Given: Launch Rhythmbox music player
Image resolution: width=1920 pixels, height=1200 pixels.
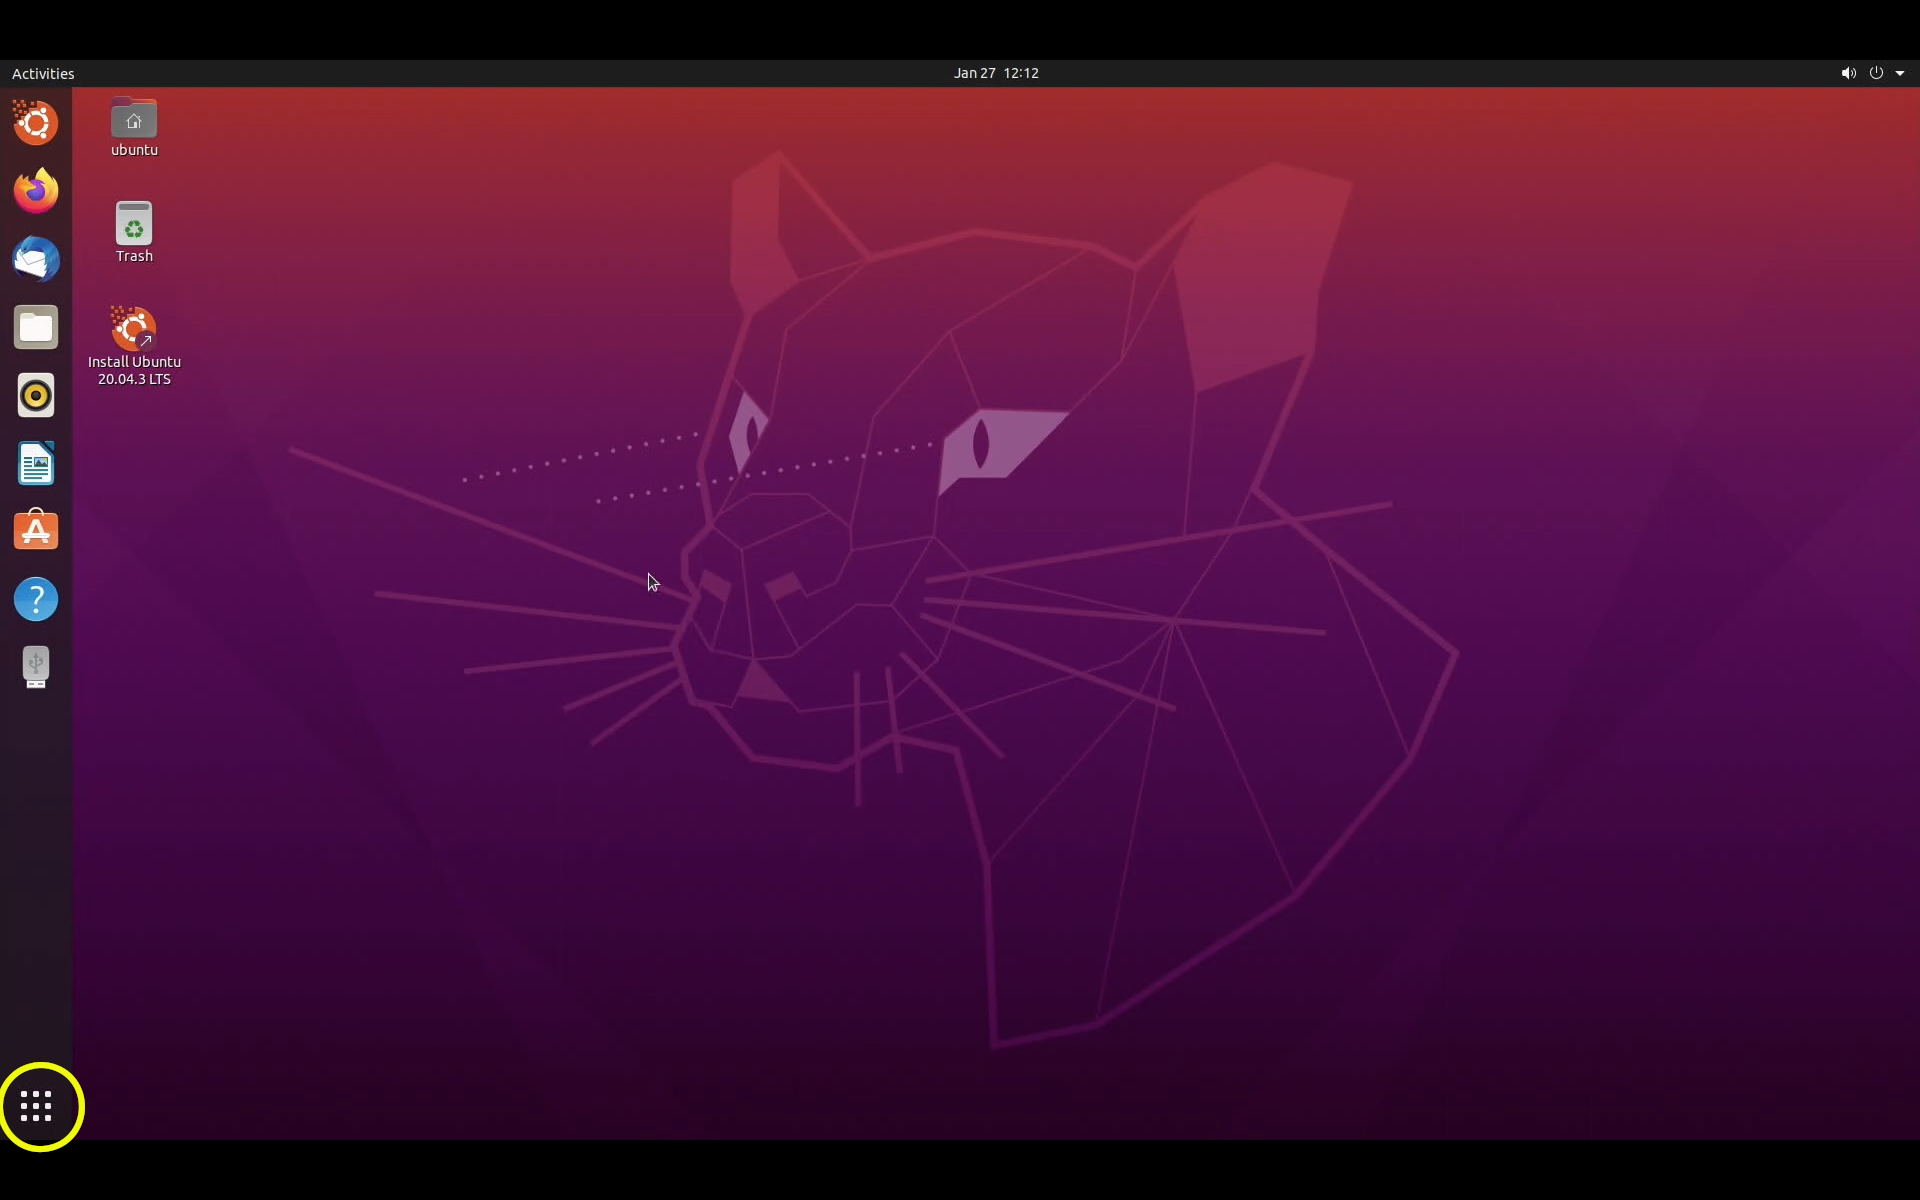Looking at the screenshot, I should tap(36, 395).
